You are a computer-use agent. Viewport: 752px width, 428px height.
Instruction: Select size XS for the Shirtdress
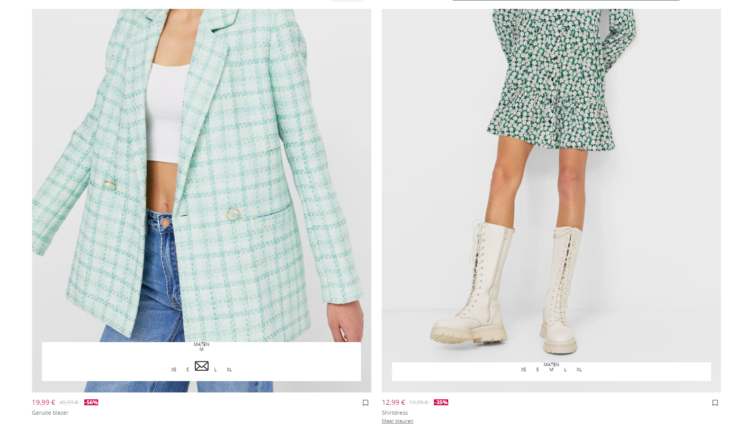tap(523, 370)
